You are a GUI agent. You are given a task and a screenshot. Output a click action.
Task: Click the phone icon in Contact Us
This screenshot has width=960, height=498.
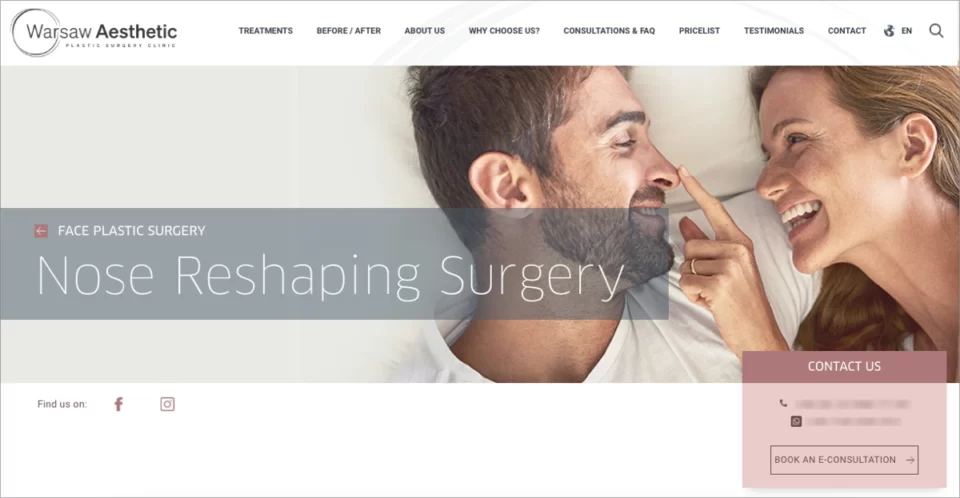pos(783,403)
